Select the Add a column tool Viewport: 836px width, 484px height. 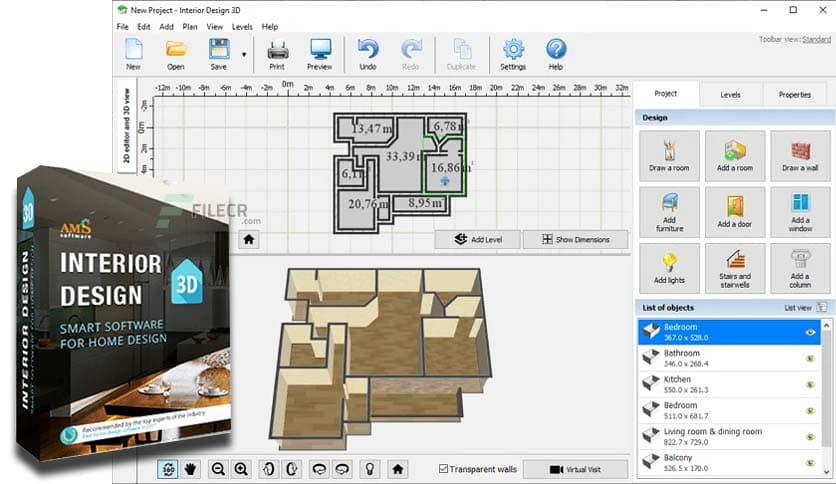pos(800,268)
